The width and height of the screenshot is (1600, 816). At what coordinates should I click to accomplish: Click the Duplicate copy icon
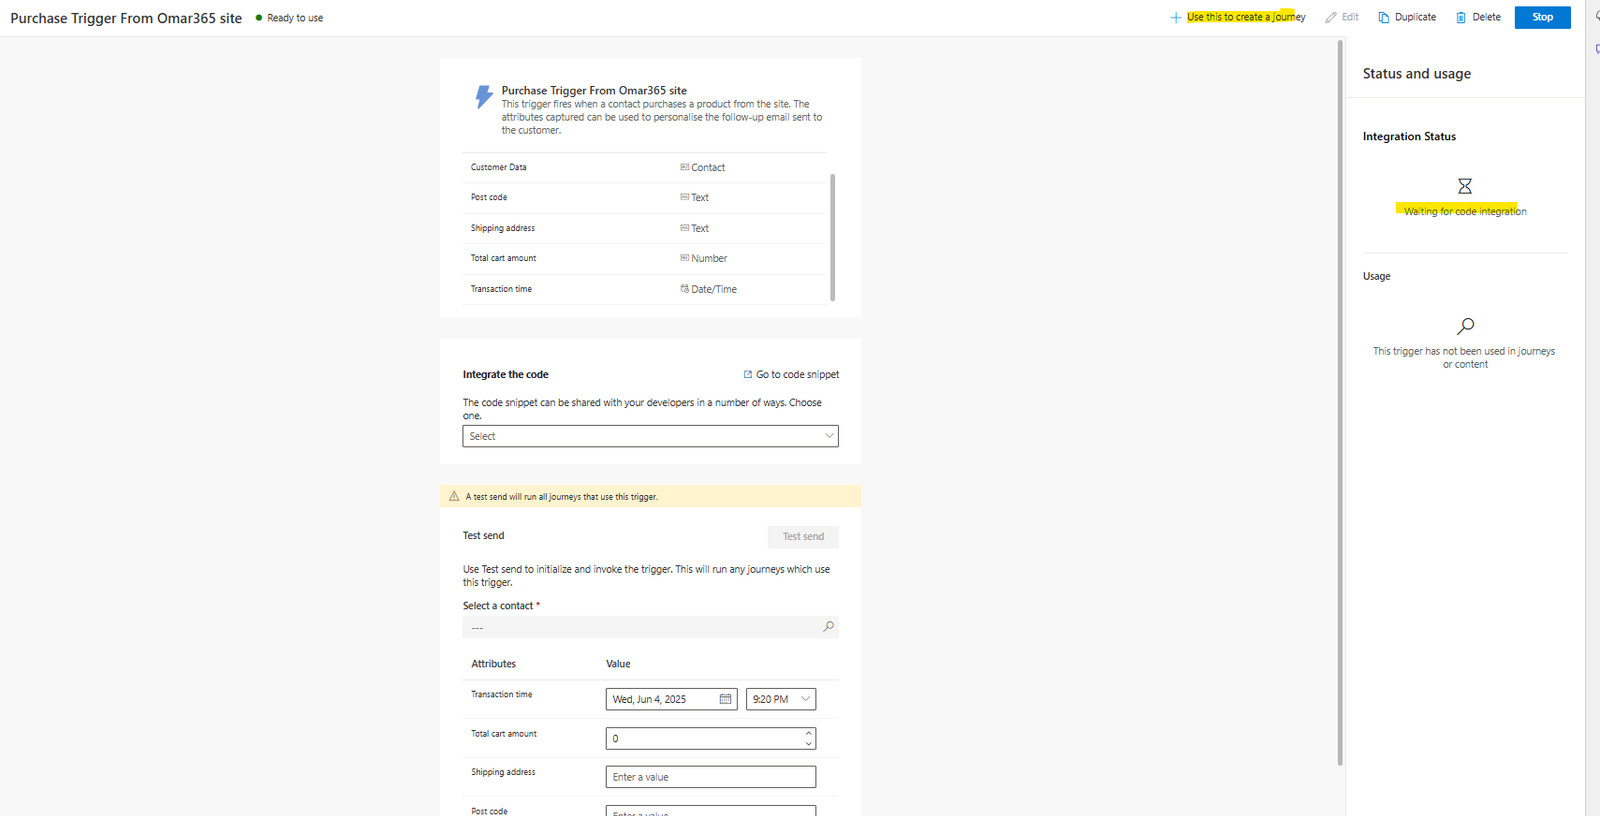(1384, 17)
